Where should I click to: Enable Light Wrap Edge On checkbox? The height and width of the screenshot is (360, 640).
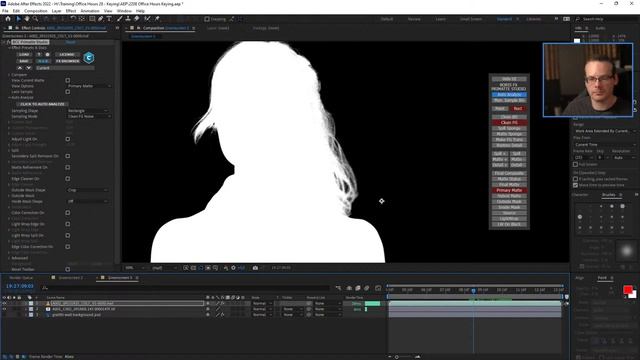(x=68, y=224)
